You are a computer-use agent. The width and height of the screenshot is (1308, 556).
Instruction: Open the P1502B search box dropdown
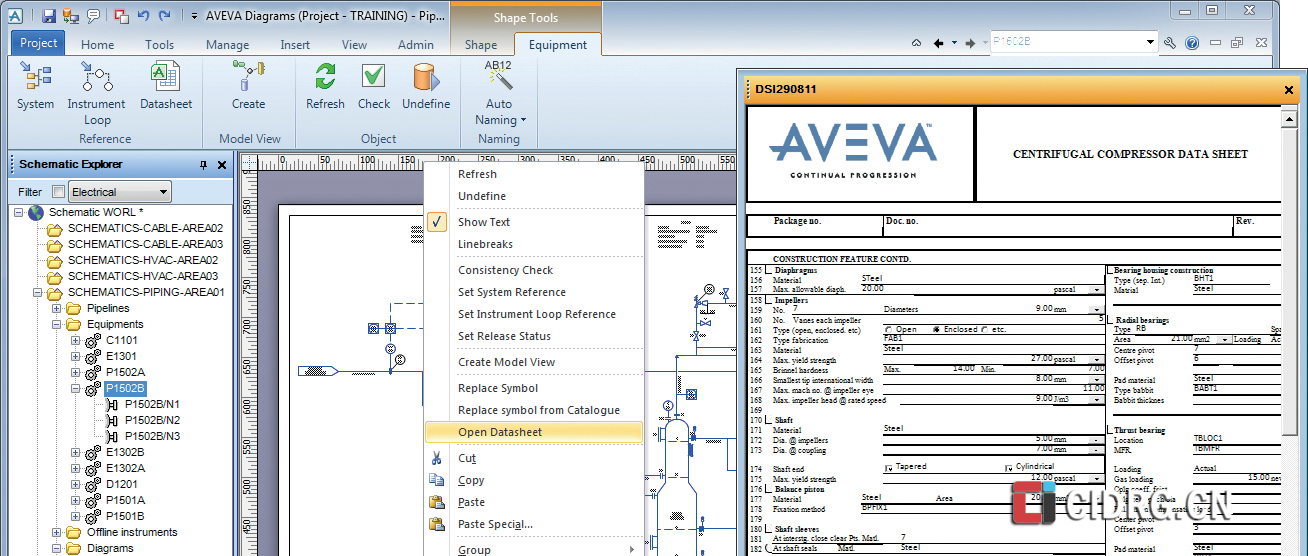coord(1150,43)
